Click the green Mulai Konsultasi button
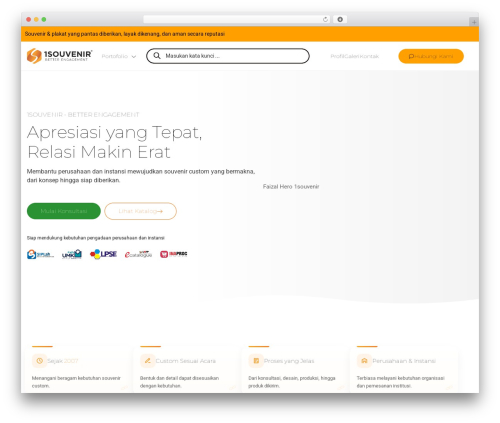The width and height of the screenshot is (500, 423). click(x=64, y=211)
